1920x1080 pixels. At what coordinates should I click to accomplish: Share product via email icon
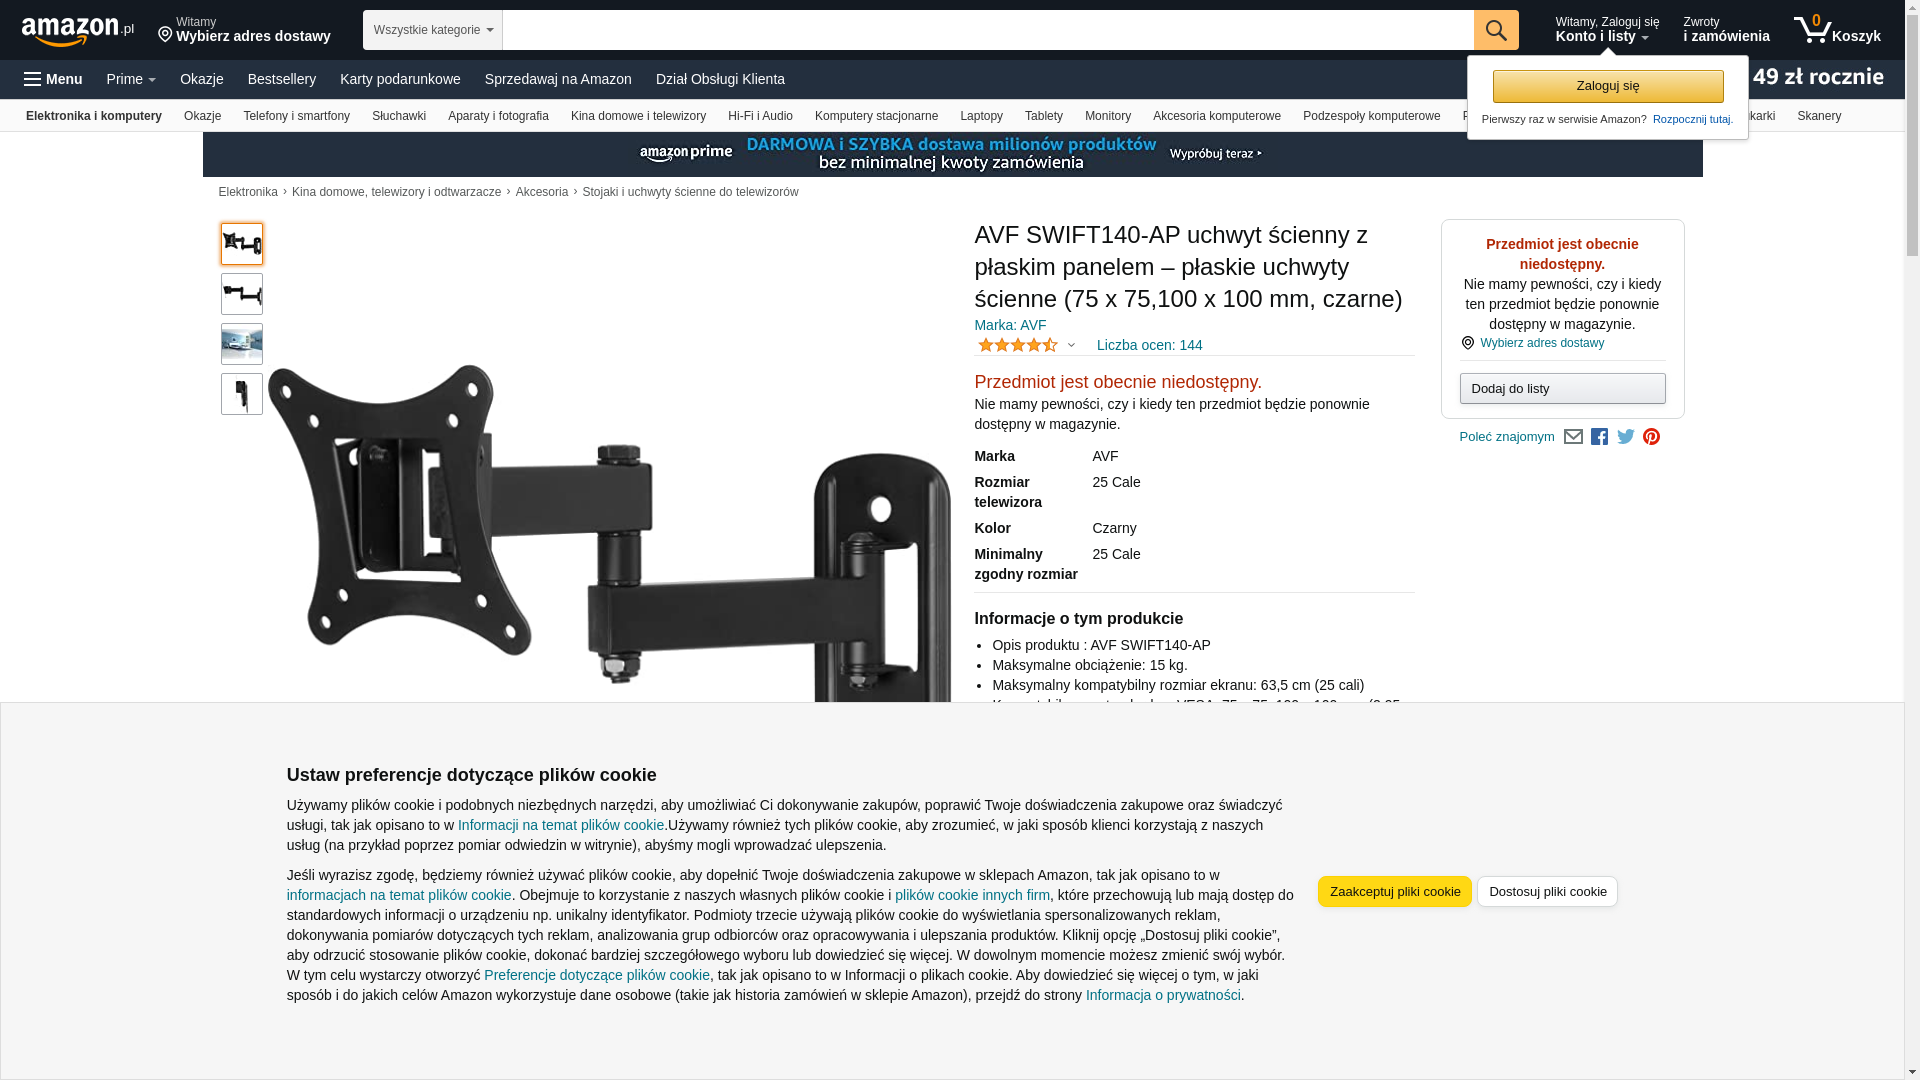1573,437
